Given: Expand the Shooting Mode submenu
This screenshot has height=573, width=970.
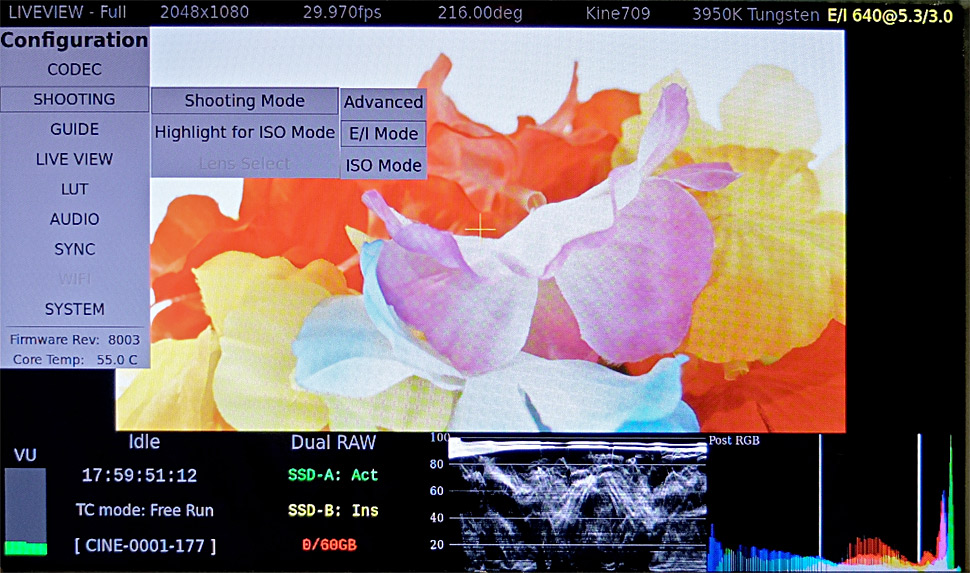Looking at the screenshot, I should point(245,101).
